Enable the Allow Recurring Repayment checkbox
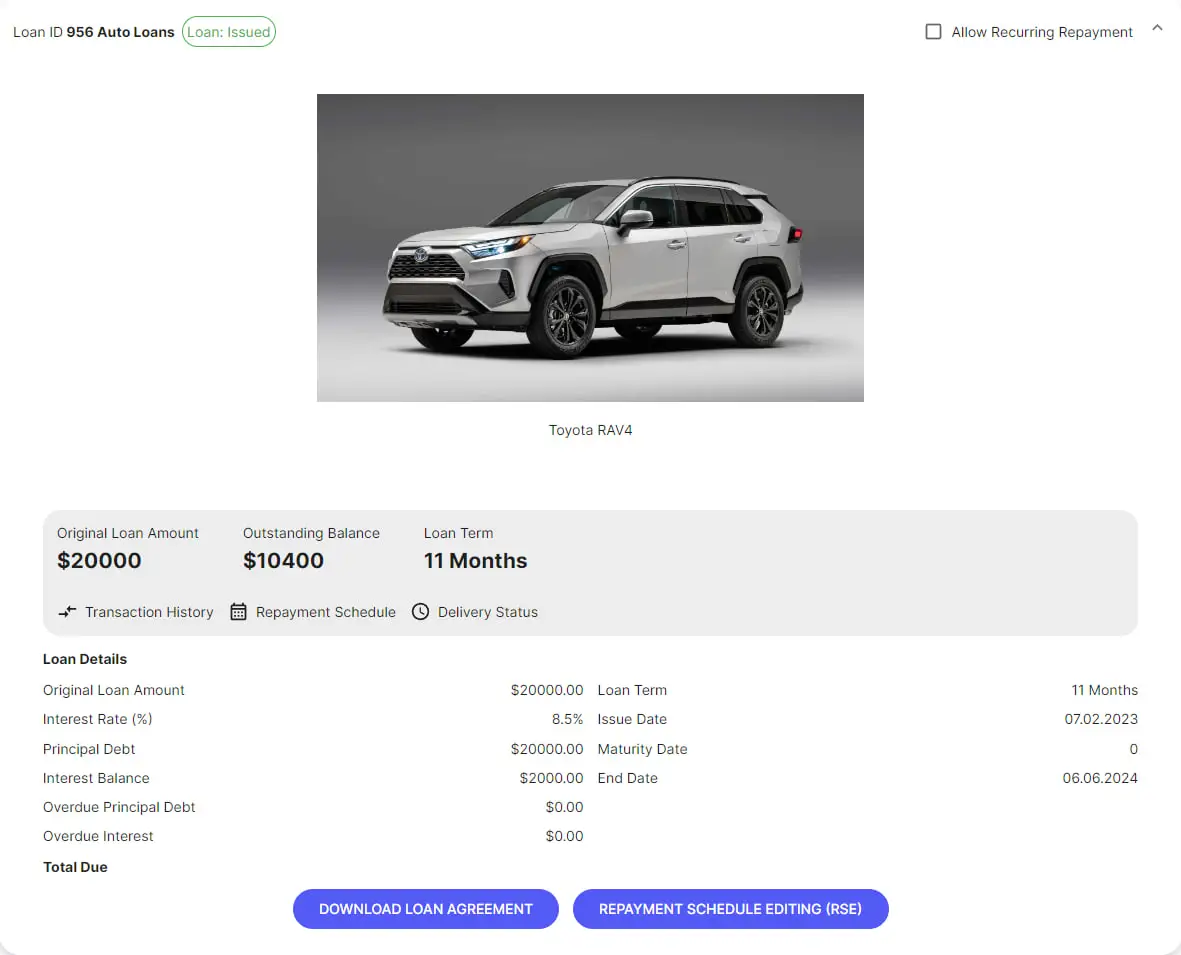Screen dimensions: 1181x955 point(933,32)
